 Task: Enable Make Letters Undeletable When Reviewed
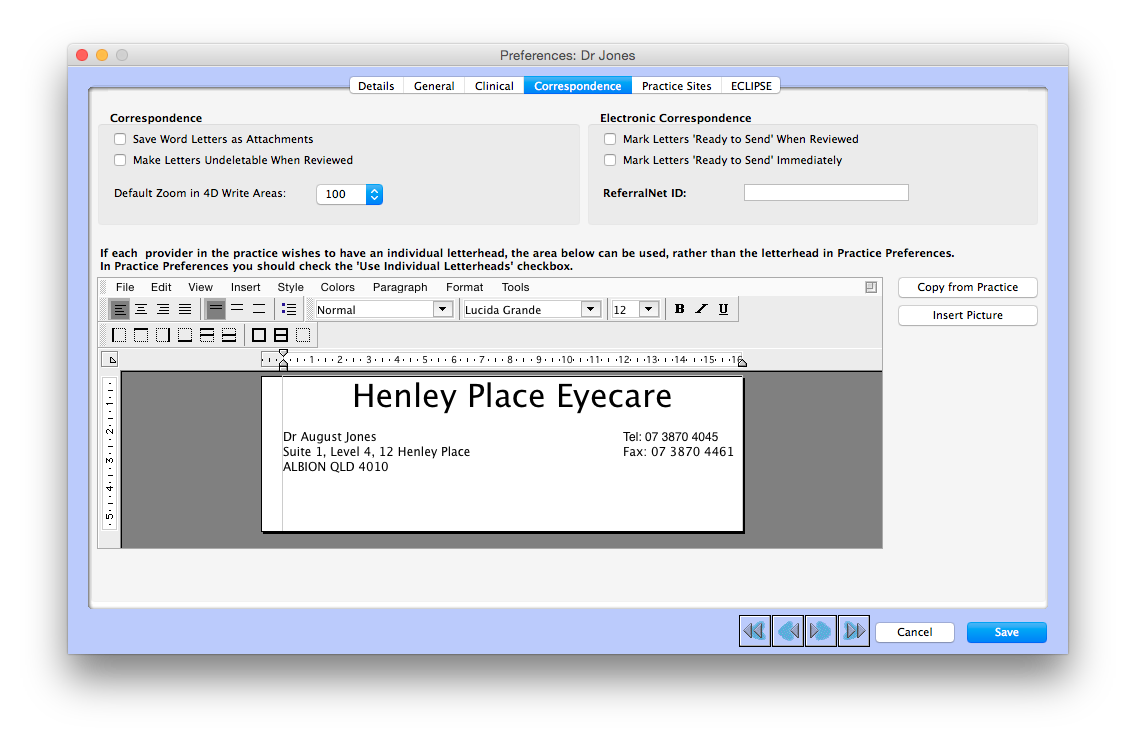(x=120, y=160)
